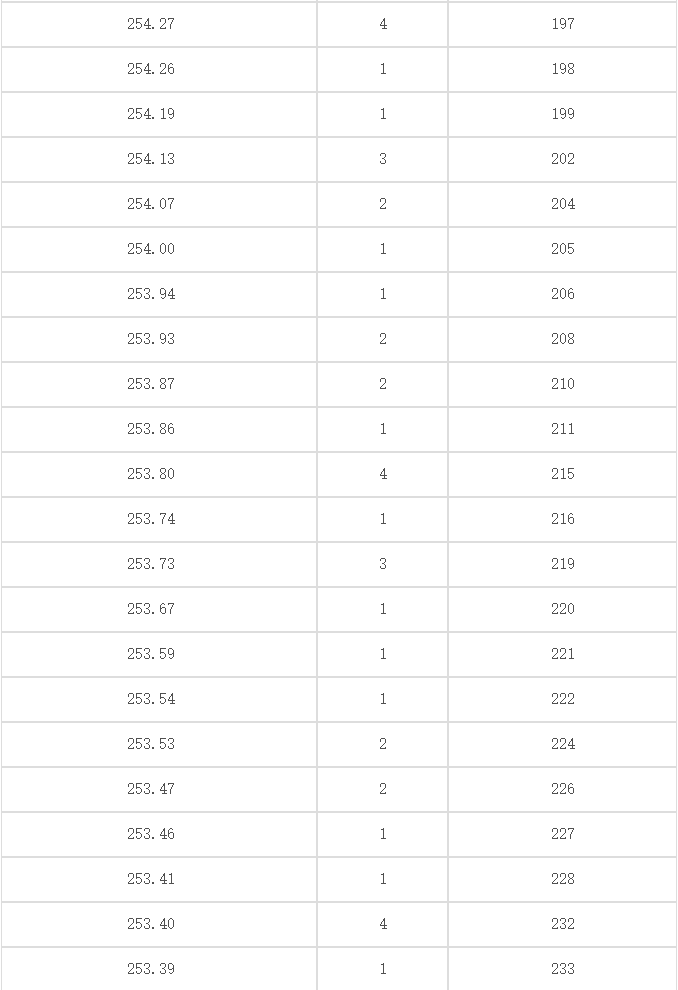Click the score cell 253.86

pyautogui.click(x=158, y=429)
